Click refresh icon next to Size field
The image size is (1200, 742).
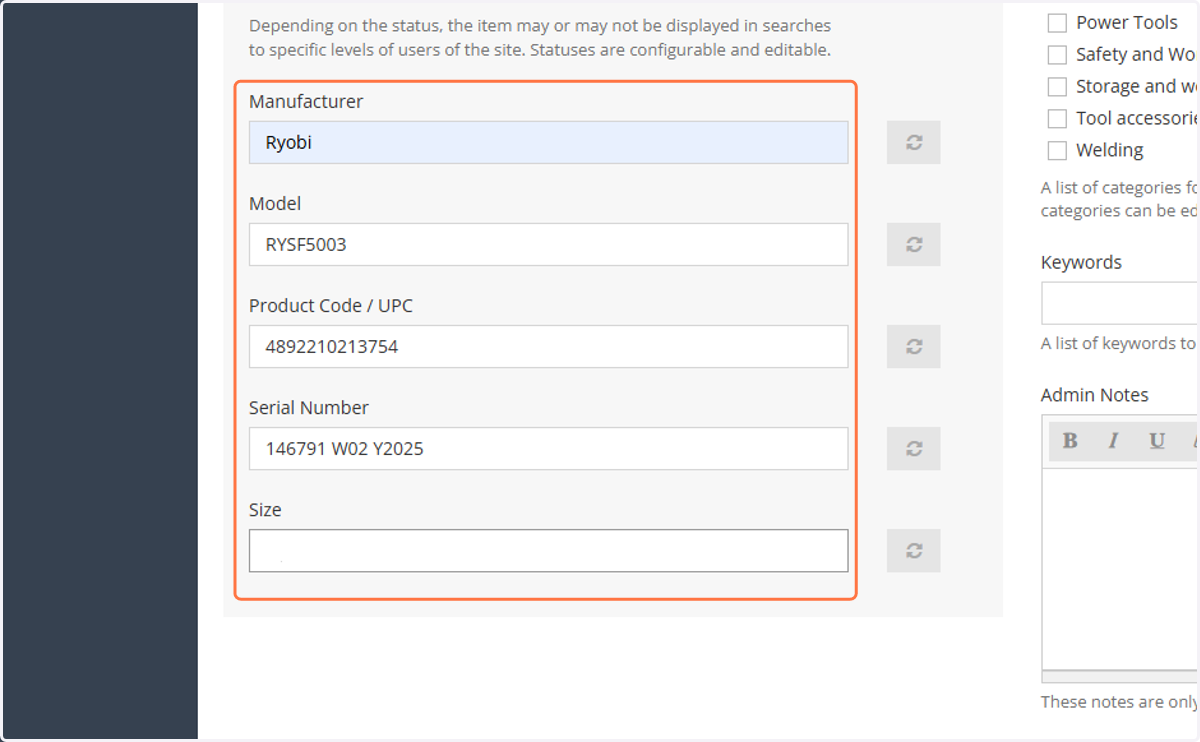pyautogui.click(x=913, y=550)
